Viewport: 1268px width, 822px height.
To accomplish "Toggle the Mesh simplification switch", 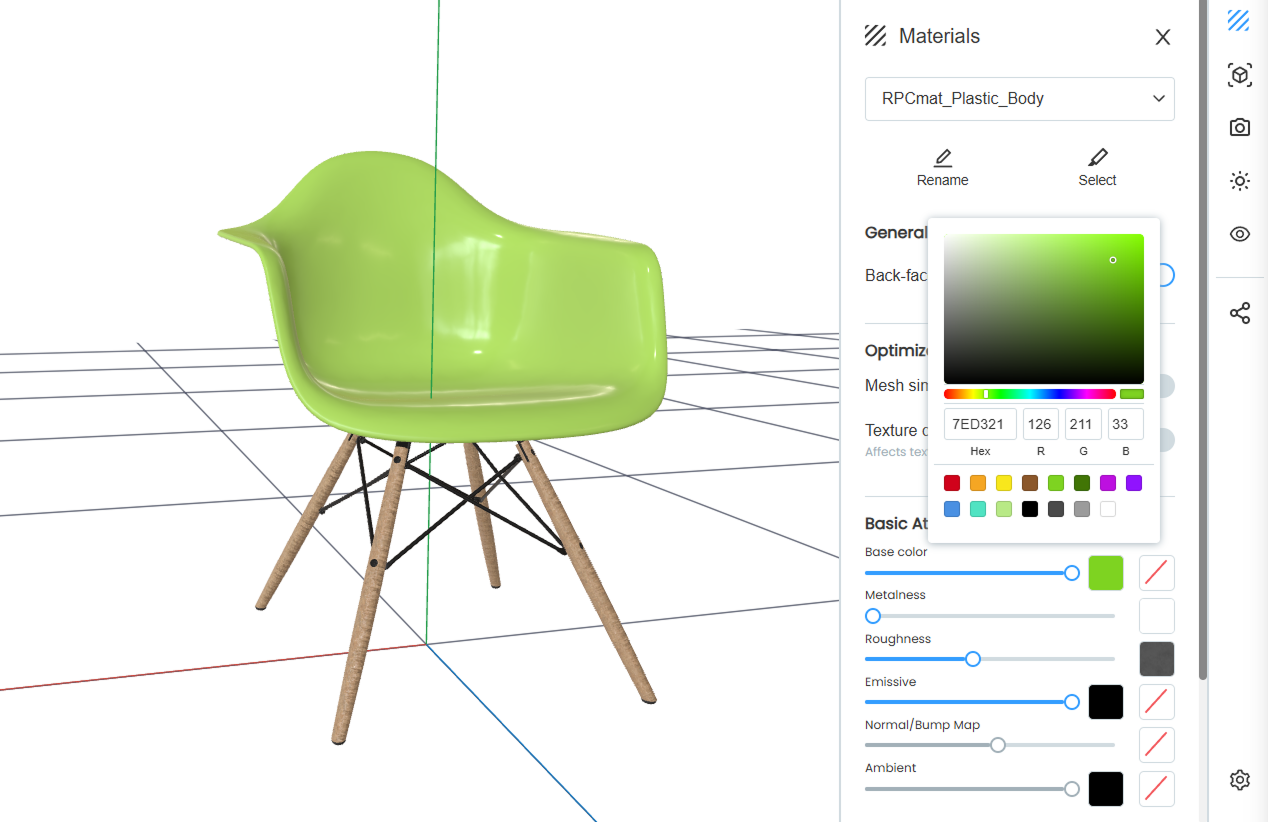I will coord(1166,386).
